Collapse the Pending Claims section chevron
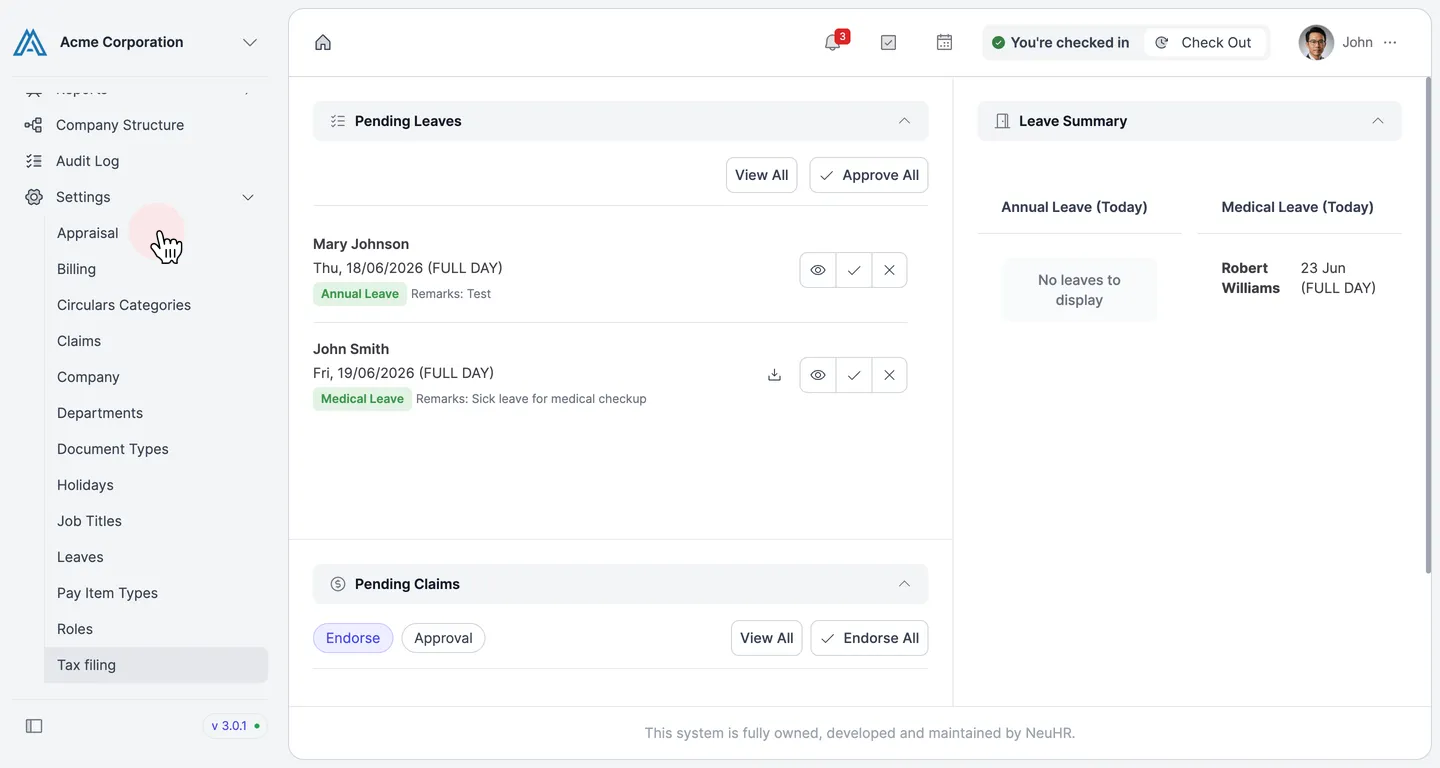This screenshot has height=768, width=1440. 904,584
